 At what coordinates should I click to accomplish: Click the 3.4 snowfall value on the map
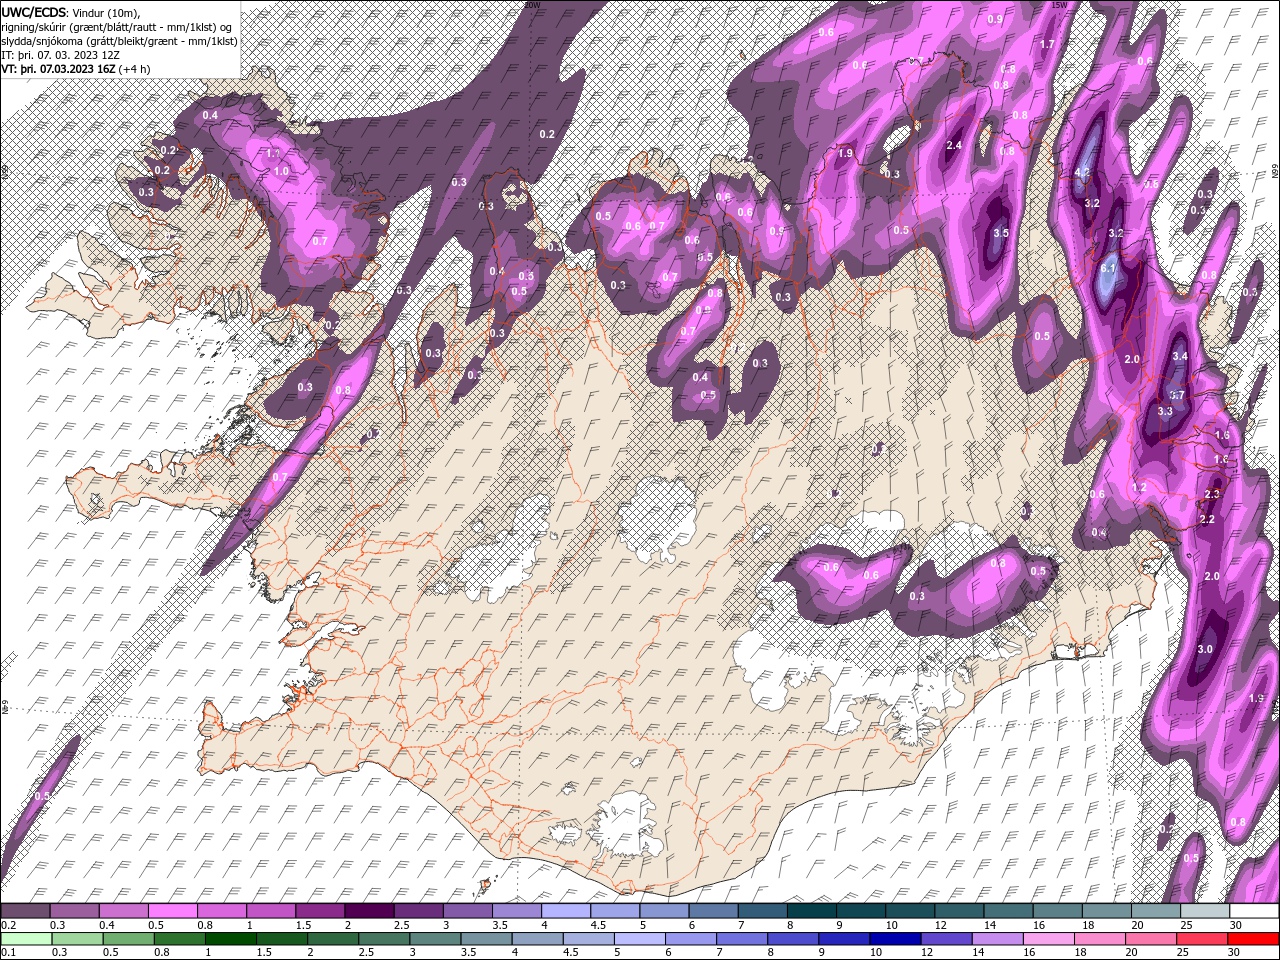point(1180,356)
